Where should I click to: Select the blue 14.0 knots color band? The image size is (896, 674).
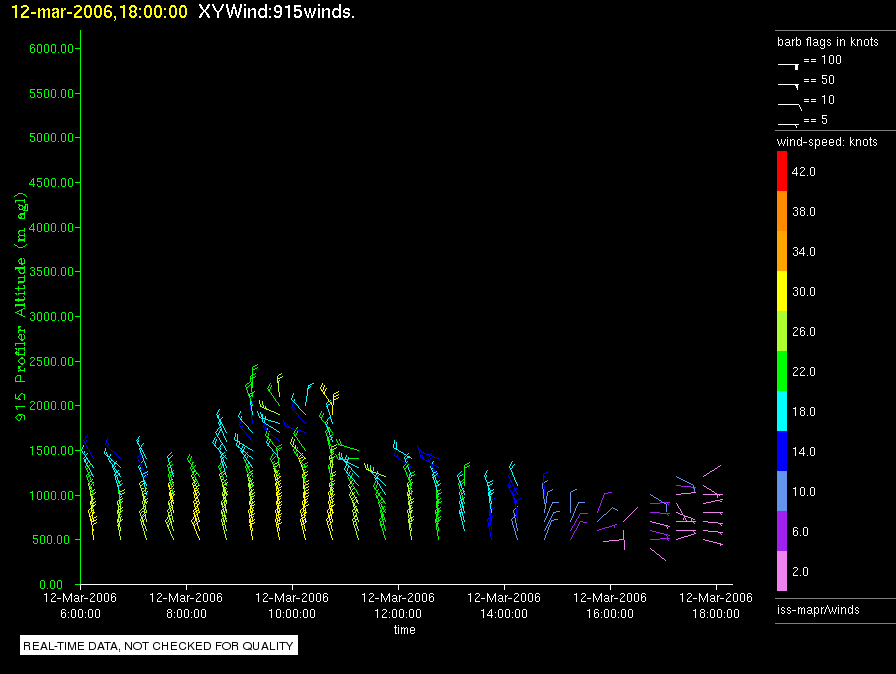pos(782,451)
